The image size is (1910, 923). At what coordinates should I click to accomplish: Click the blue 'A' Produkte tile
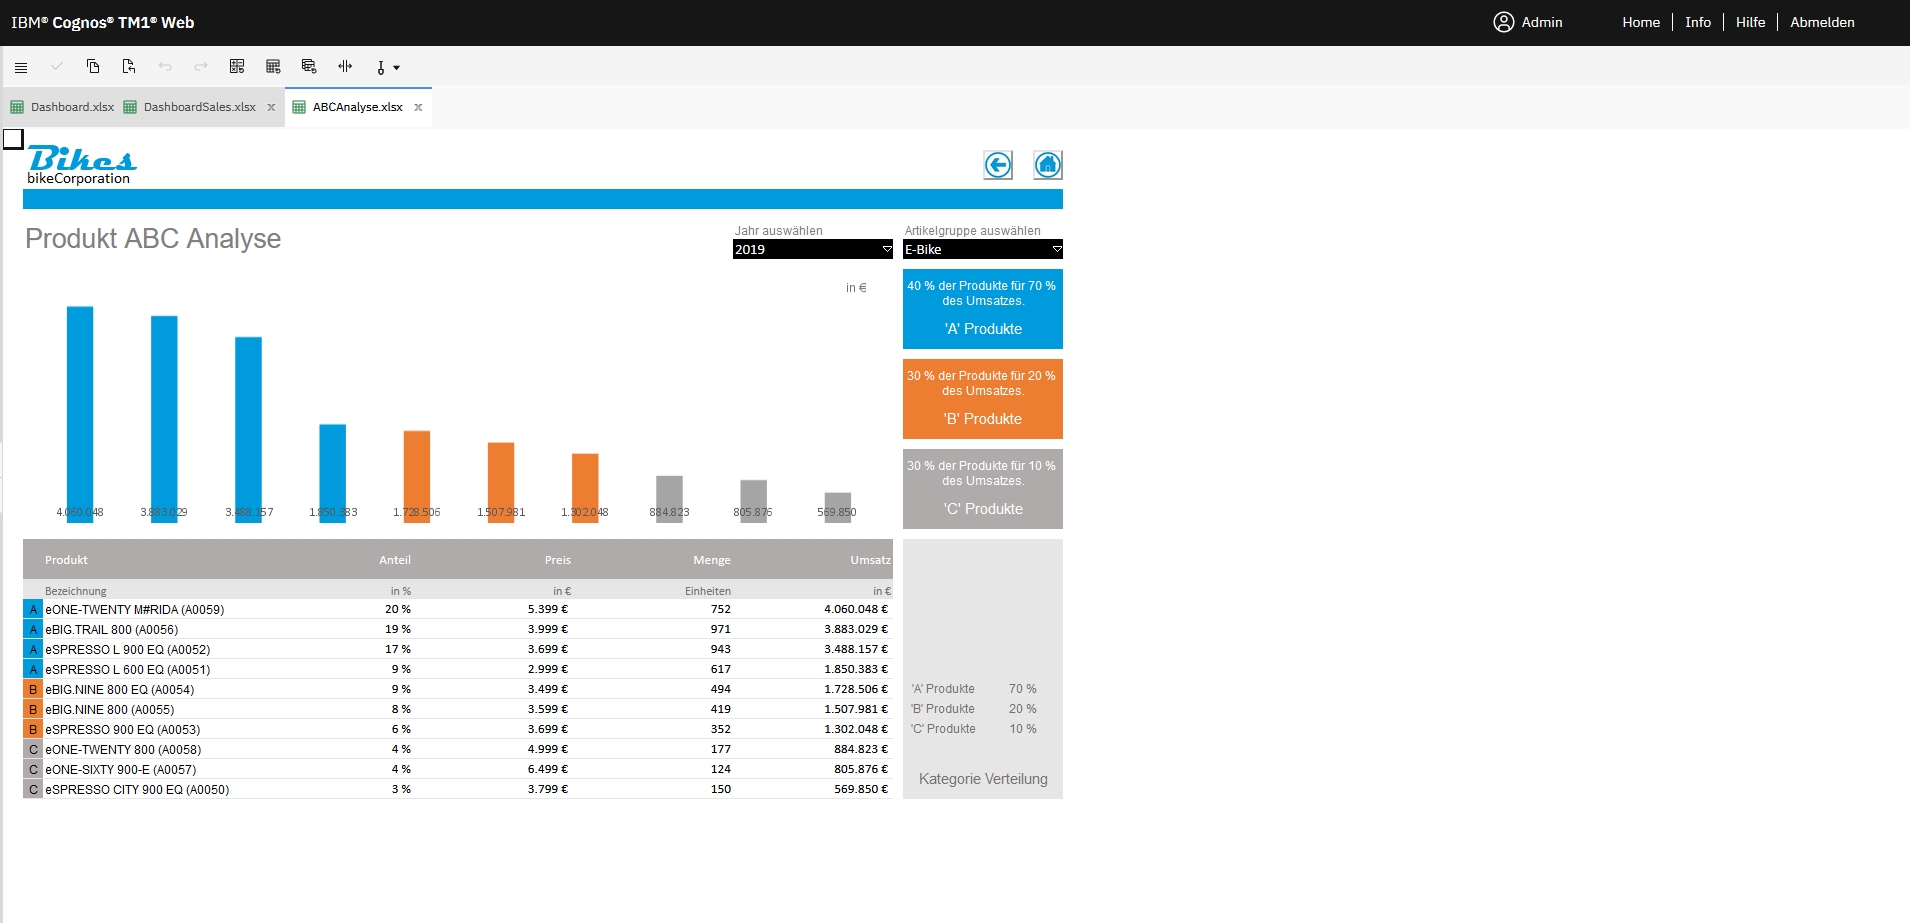pyautogui.click(x=983, y=309)
